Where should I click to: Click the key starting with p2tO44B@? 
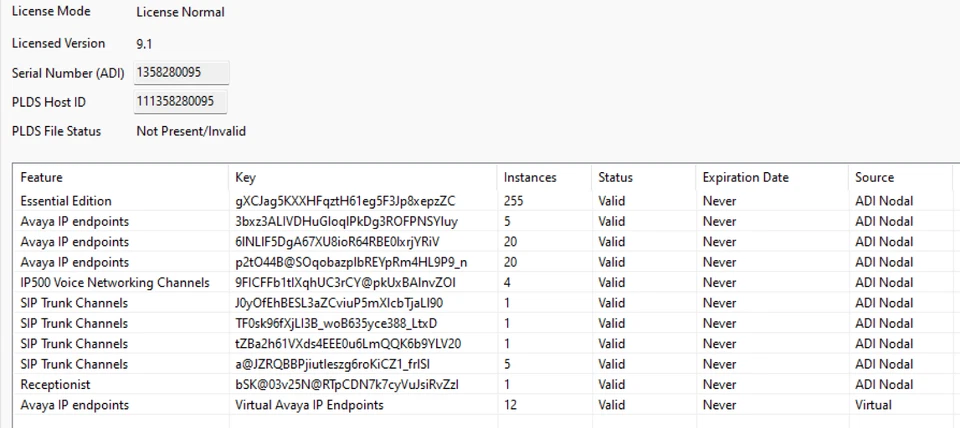[x=351, y=262]
